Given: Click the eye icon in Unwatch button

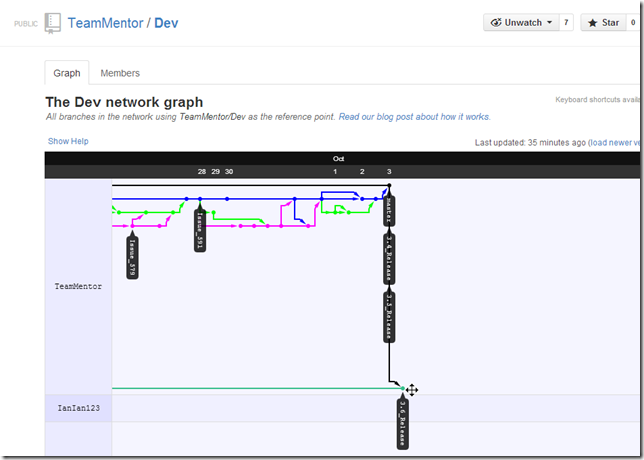Looking at the screenshot, I should coord(495,22).
